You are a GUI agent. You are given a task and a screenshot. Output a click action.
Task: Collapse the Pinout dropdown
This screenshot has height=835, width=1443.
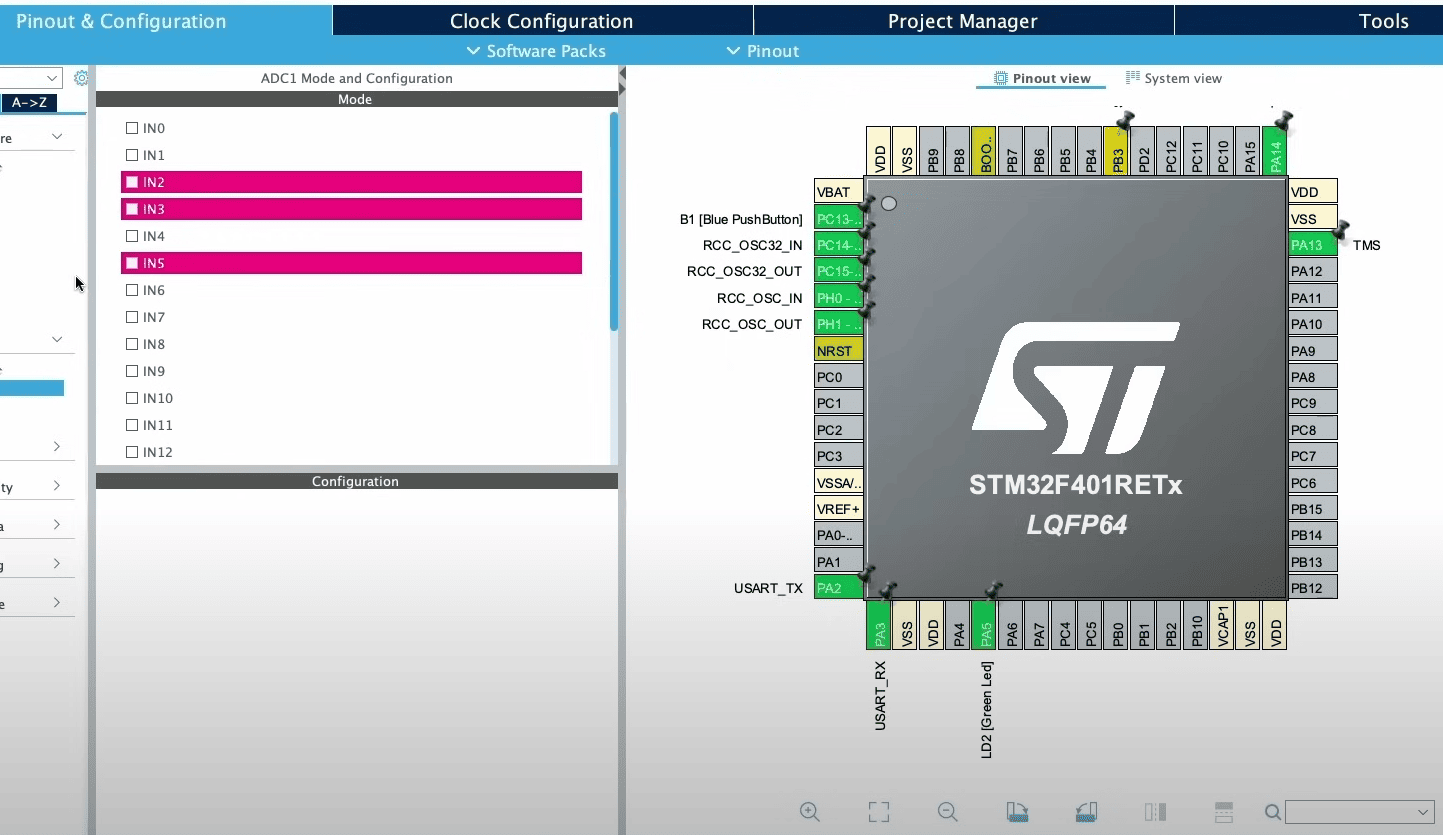(762, 50)
